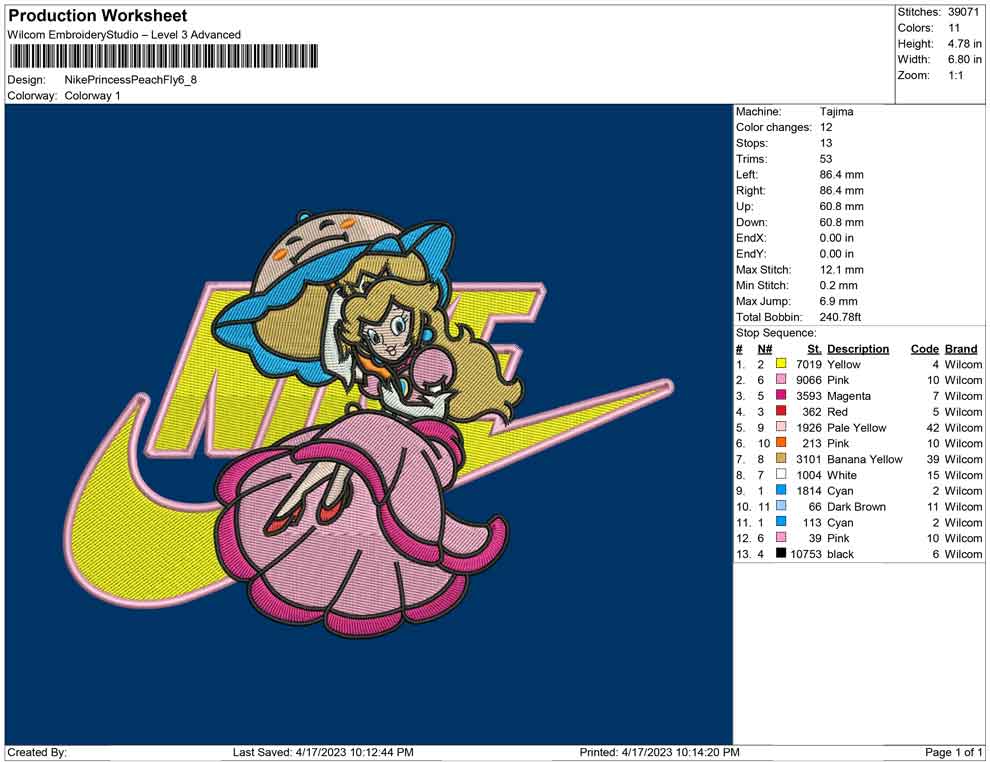Click the barcode under the header

pyautogui.click(x=164, y=56)
